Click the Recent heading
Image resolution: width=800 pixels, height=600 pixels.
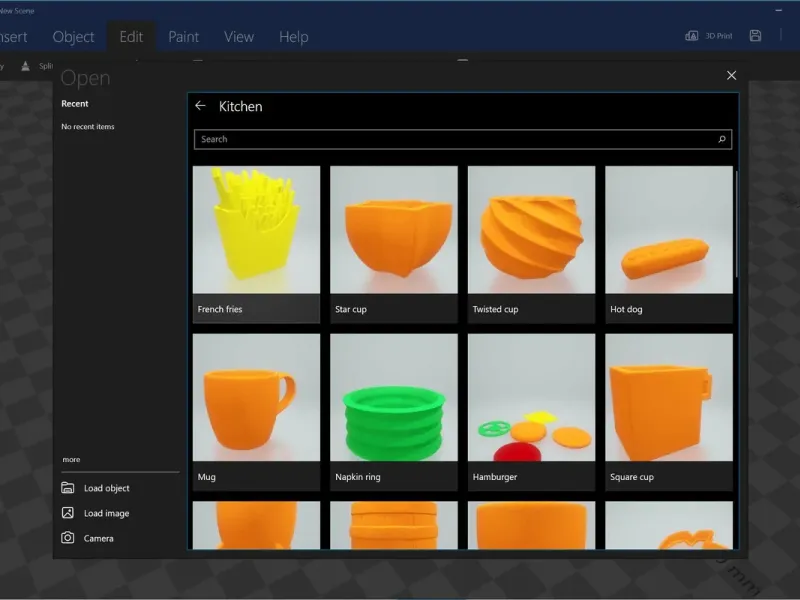(74, 104)
